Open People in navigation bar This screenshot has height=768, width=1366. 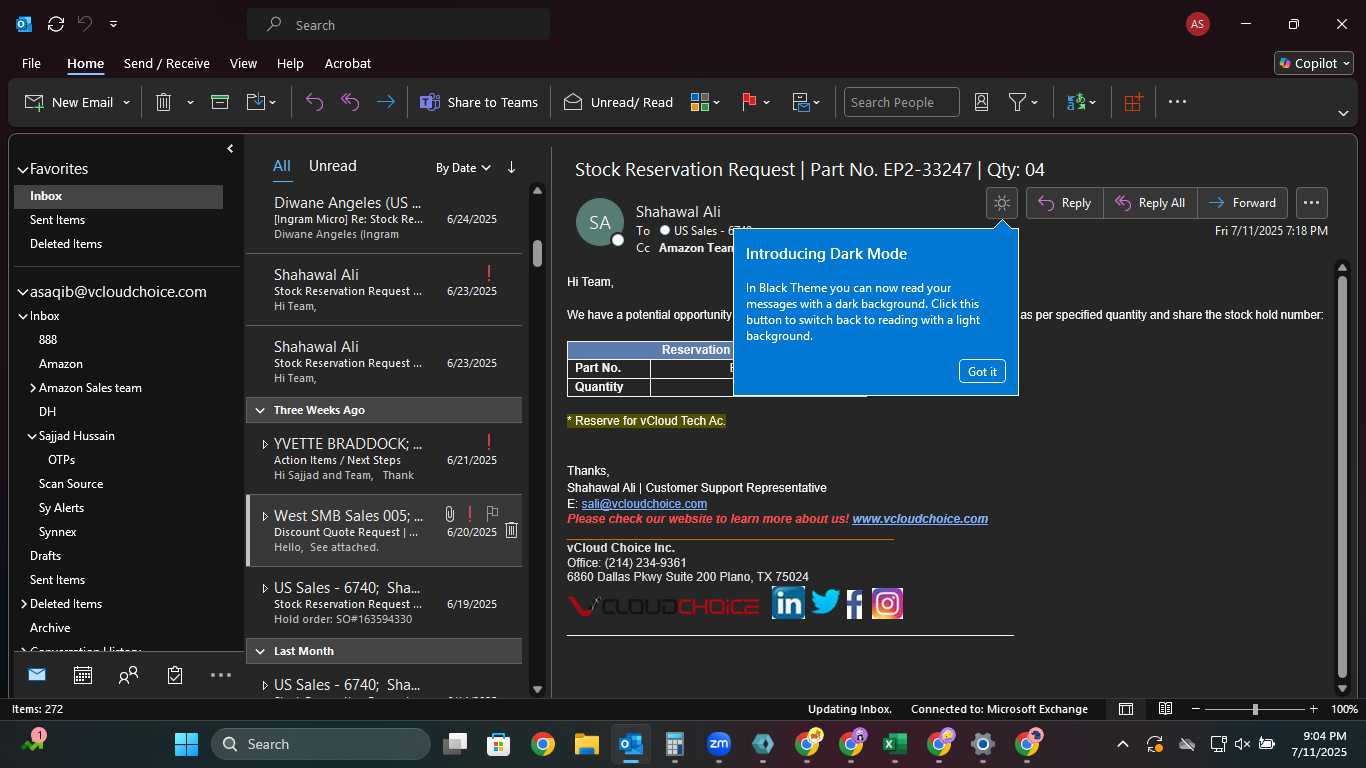point(128,675)
